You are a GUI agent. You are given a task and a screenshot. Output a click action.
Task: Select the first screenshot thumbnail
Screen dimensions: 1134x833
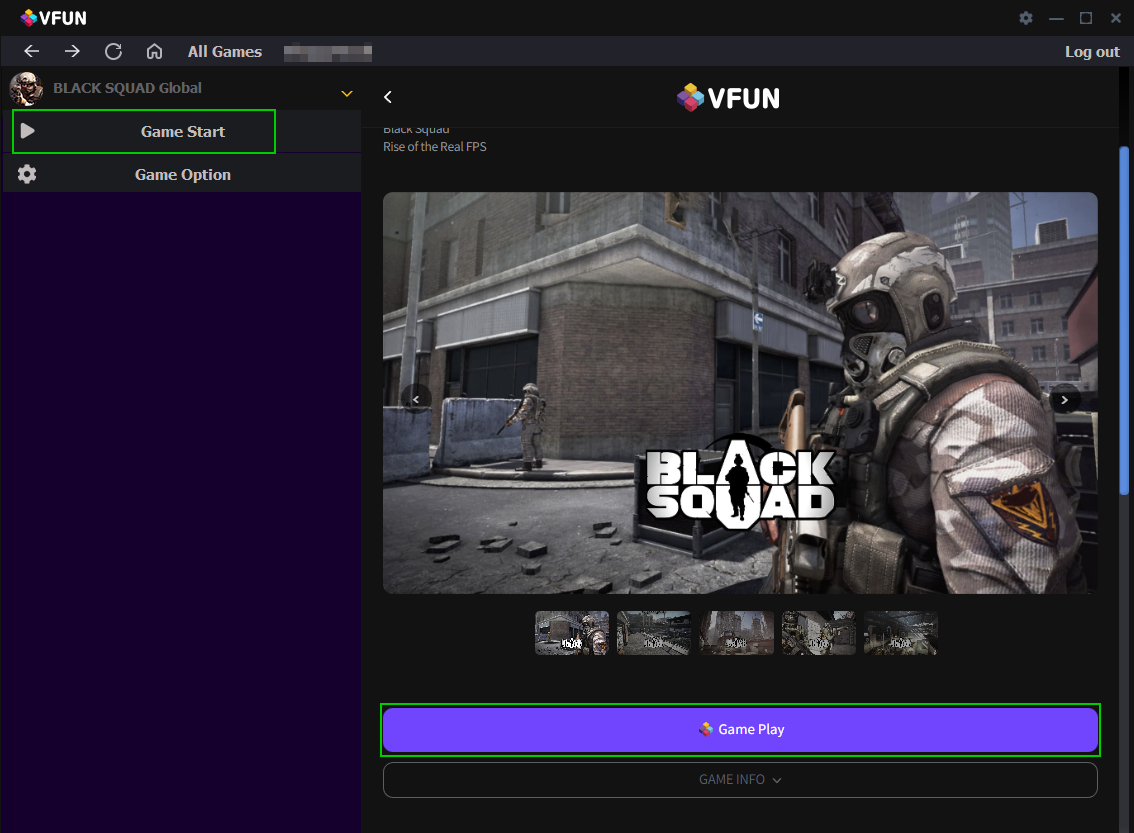pyautogui.click(x=572, y=633)
